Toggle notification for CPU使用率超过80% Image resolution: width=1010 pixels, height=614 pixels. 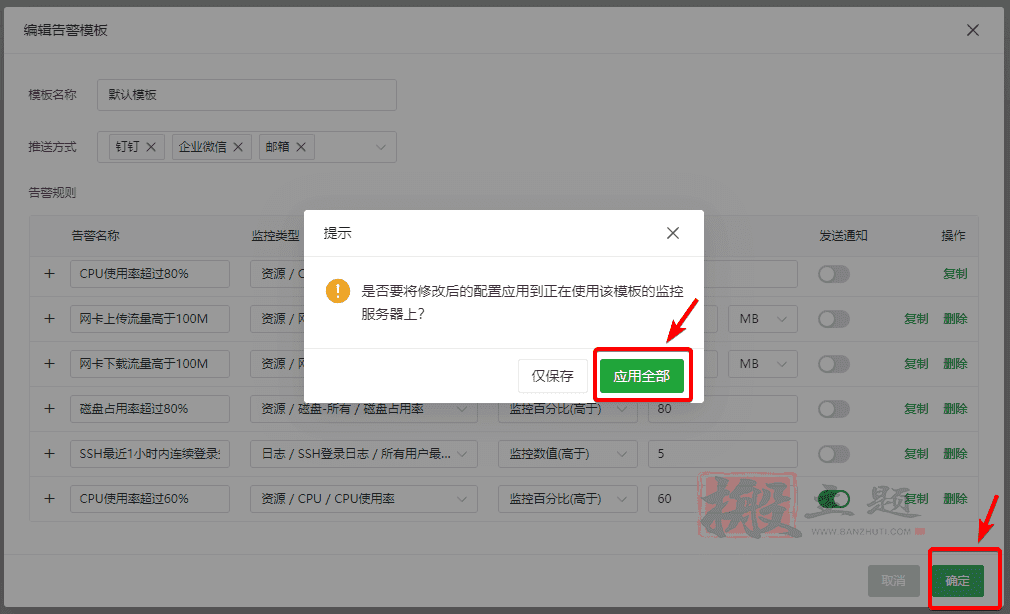point(834,274)
